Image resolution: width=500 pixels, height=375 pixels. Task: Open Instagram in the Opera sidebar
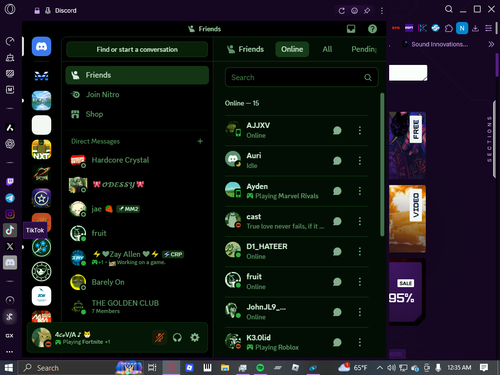click(x=10, y=214)
